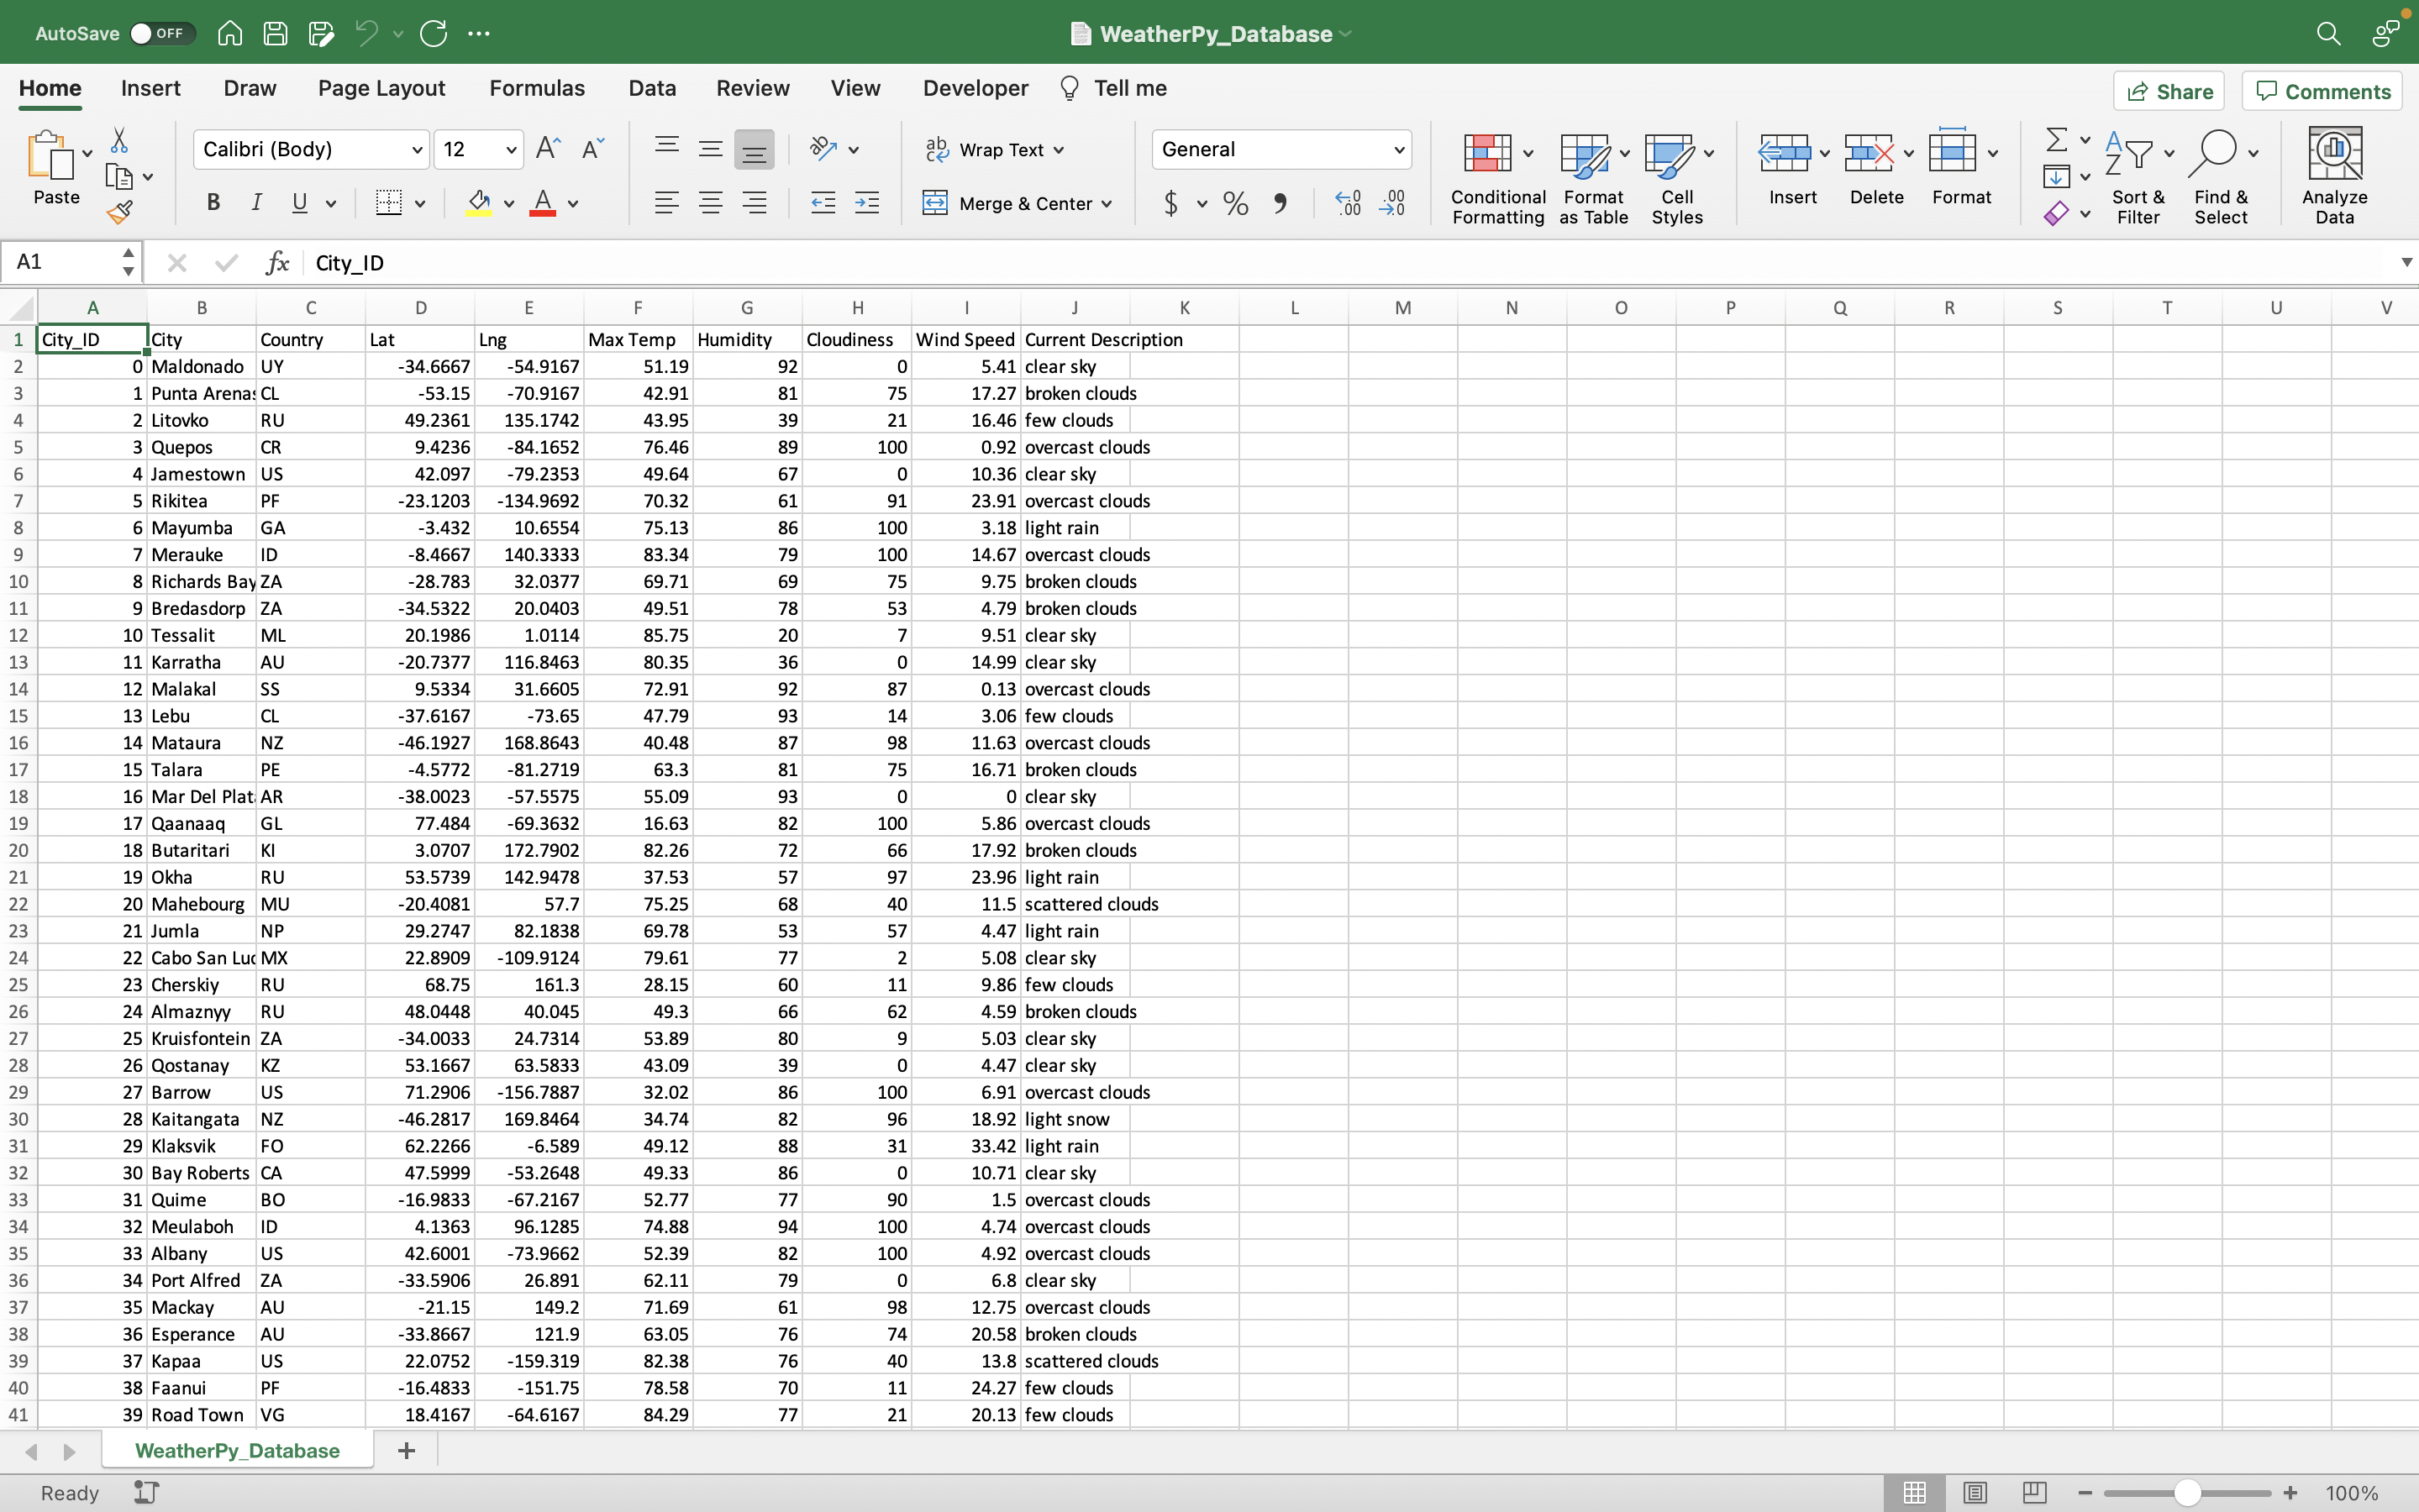The height and width of the screenshot is (1512, 2419).
Task: Open the font color dropdown arrow
Action: [x=572, y=203]
